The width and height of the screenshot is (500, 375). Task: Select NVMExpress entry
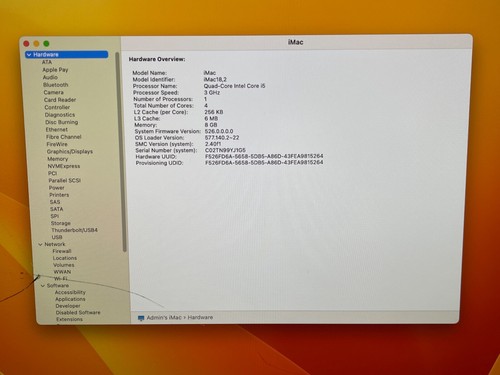click(x=64, y=166)
